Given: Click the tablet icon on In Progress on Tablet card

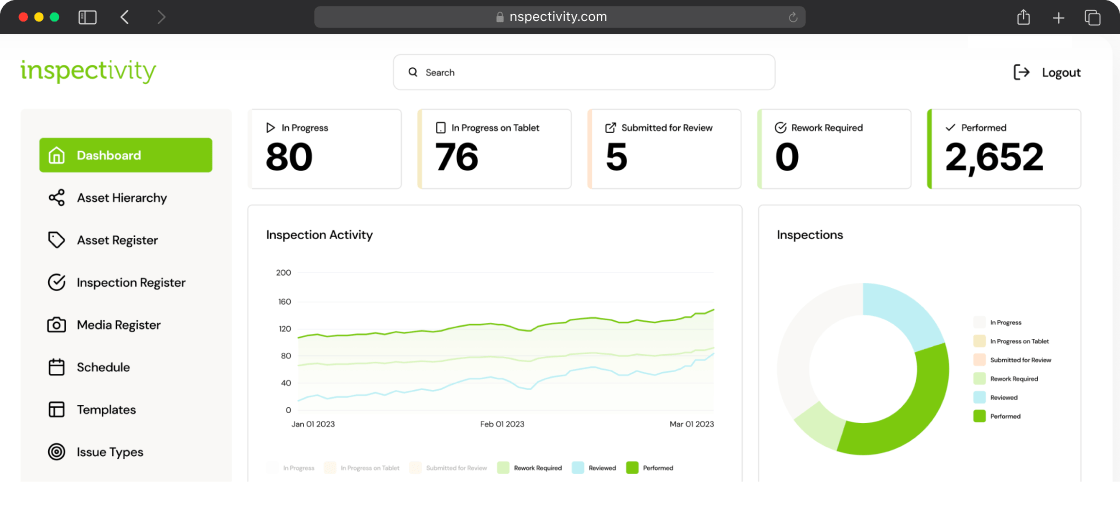Looking at the screenshot, I should (x=441, y=128).
